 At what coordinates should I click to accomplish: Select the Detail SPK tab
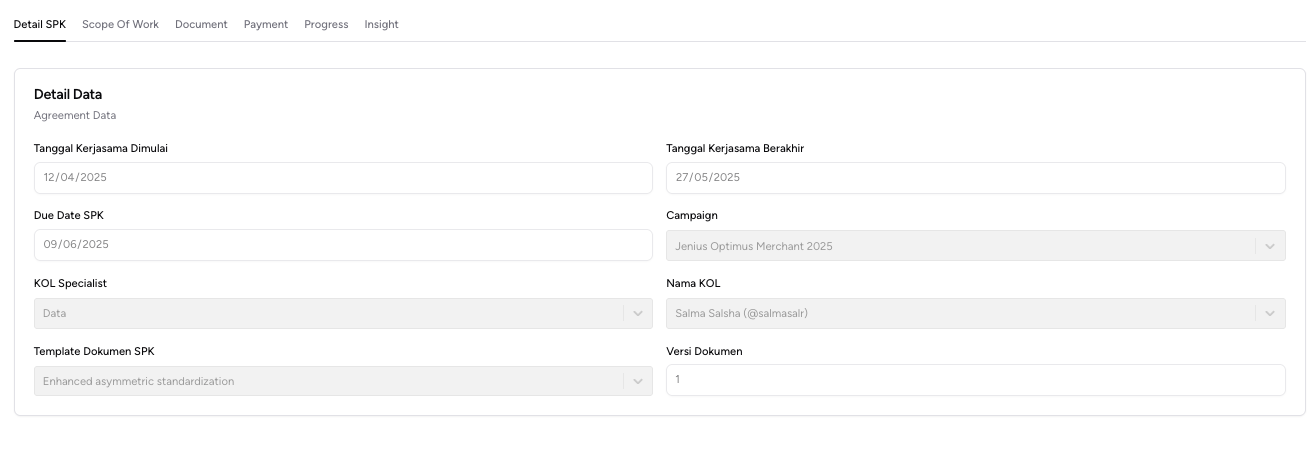click(x=40, y=25)
